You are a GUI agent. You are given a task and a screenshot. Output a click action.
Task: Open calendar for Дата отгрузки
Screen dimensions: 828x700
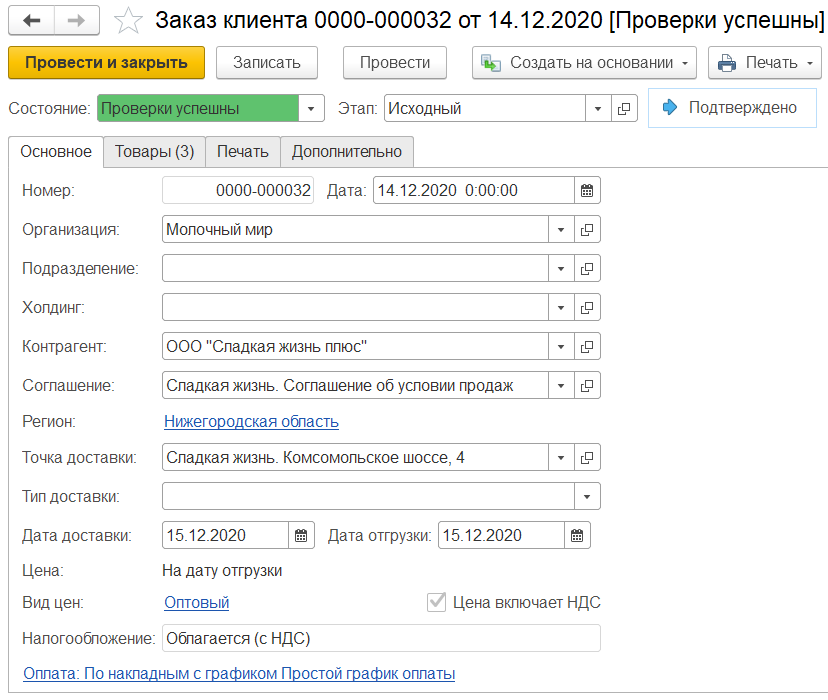tap(577, 535)
